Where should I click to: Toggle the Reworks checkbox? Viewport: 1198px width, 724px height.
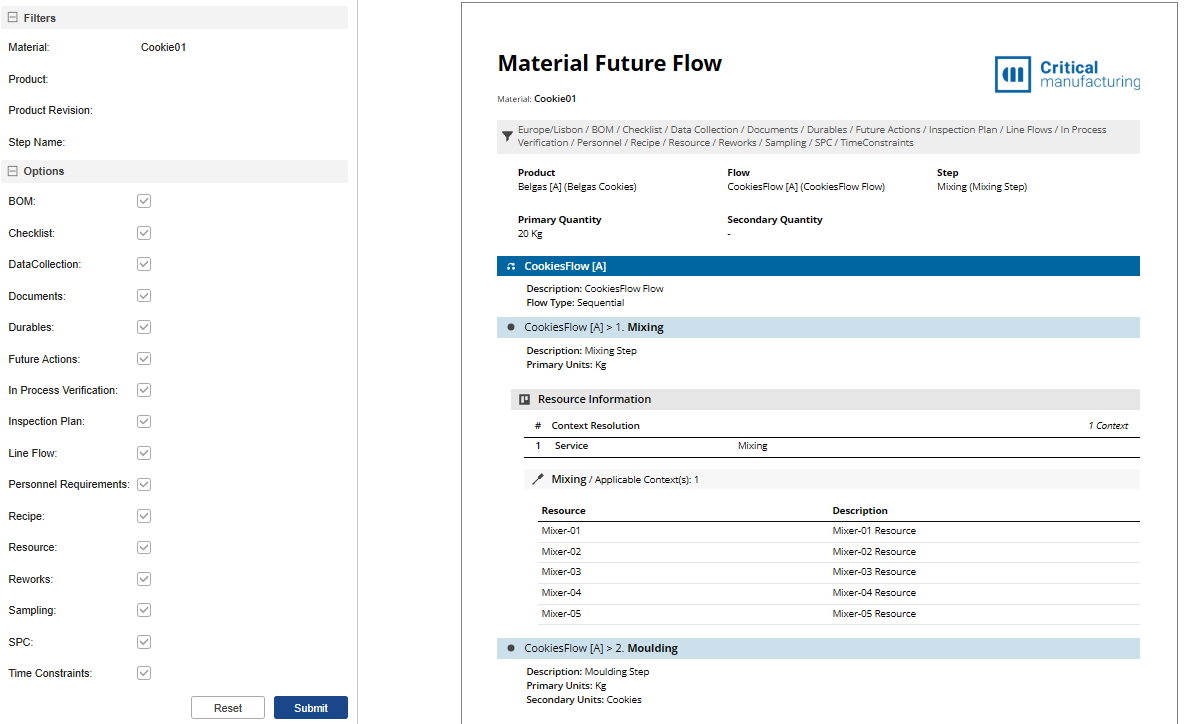point(144,579)
